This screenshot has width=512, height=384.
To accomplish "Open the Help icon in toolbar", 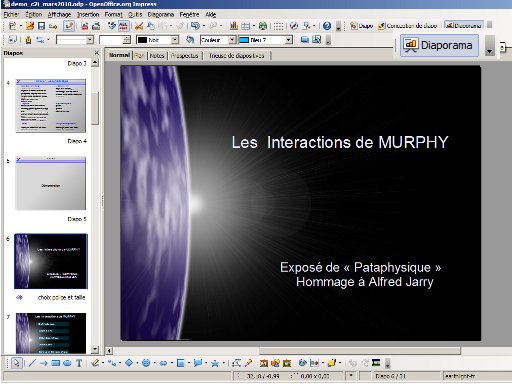I will (327, 26).
